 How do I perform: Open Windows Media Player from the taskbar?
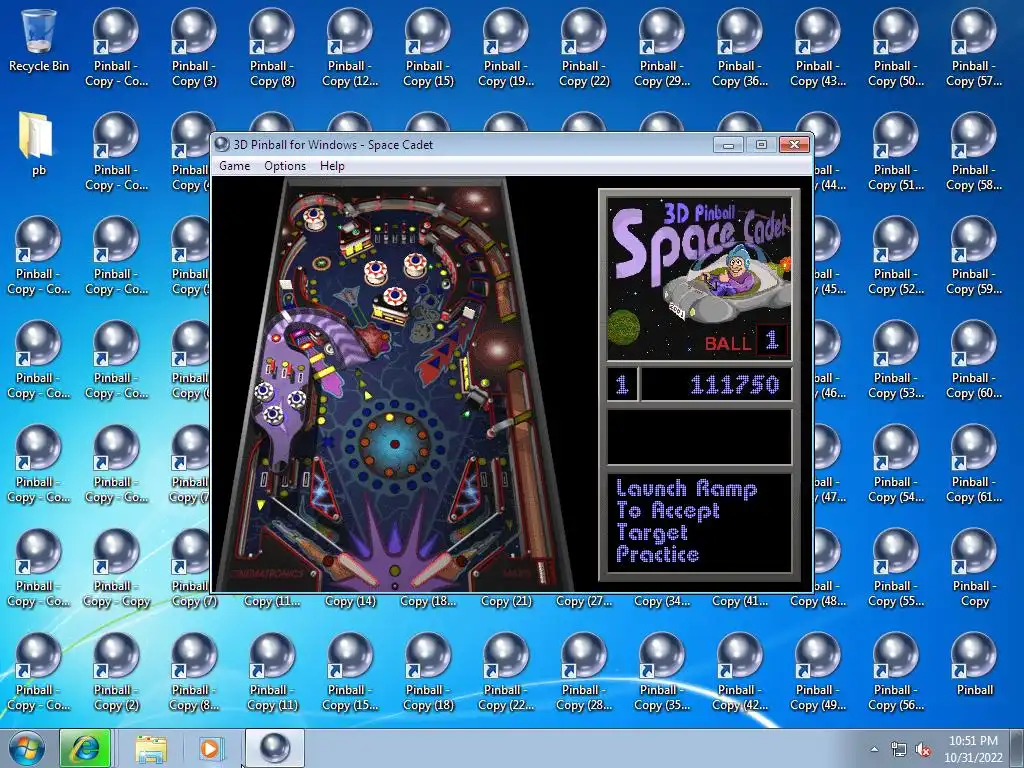210,748
